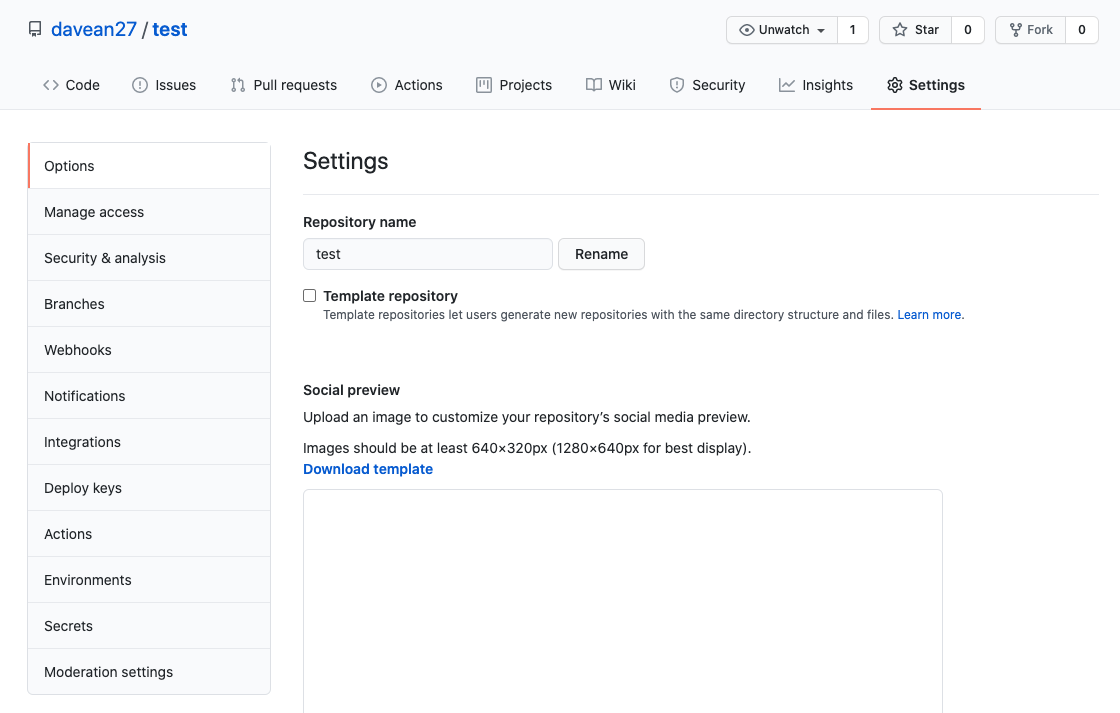Switch to the Projects tab
The image size is (1120, 713).
pyautogui.click(x=514, y=85)
